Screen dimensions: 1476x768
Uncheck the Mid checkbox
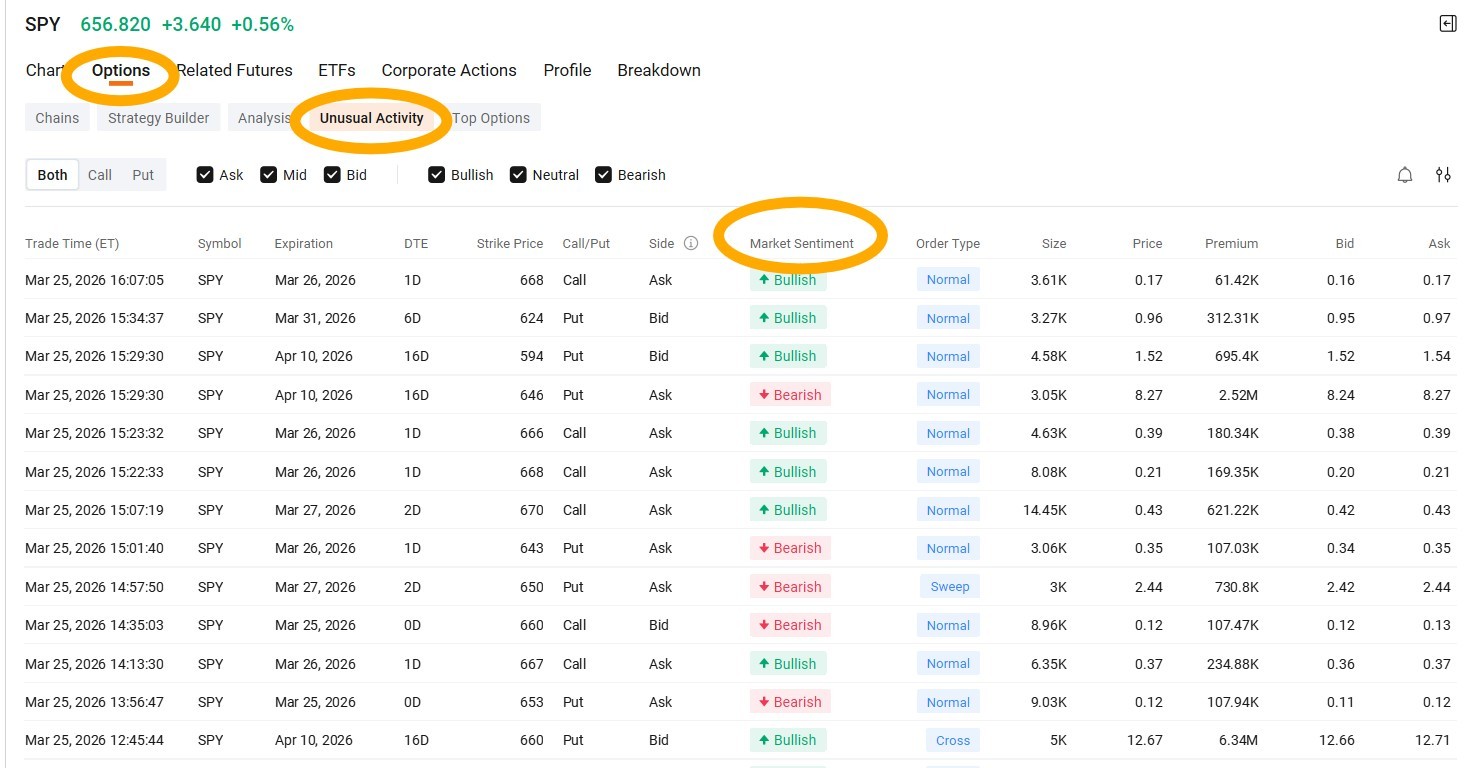268,175
